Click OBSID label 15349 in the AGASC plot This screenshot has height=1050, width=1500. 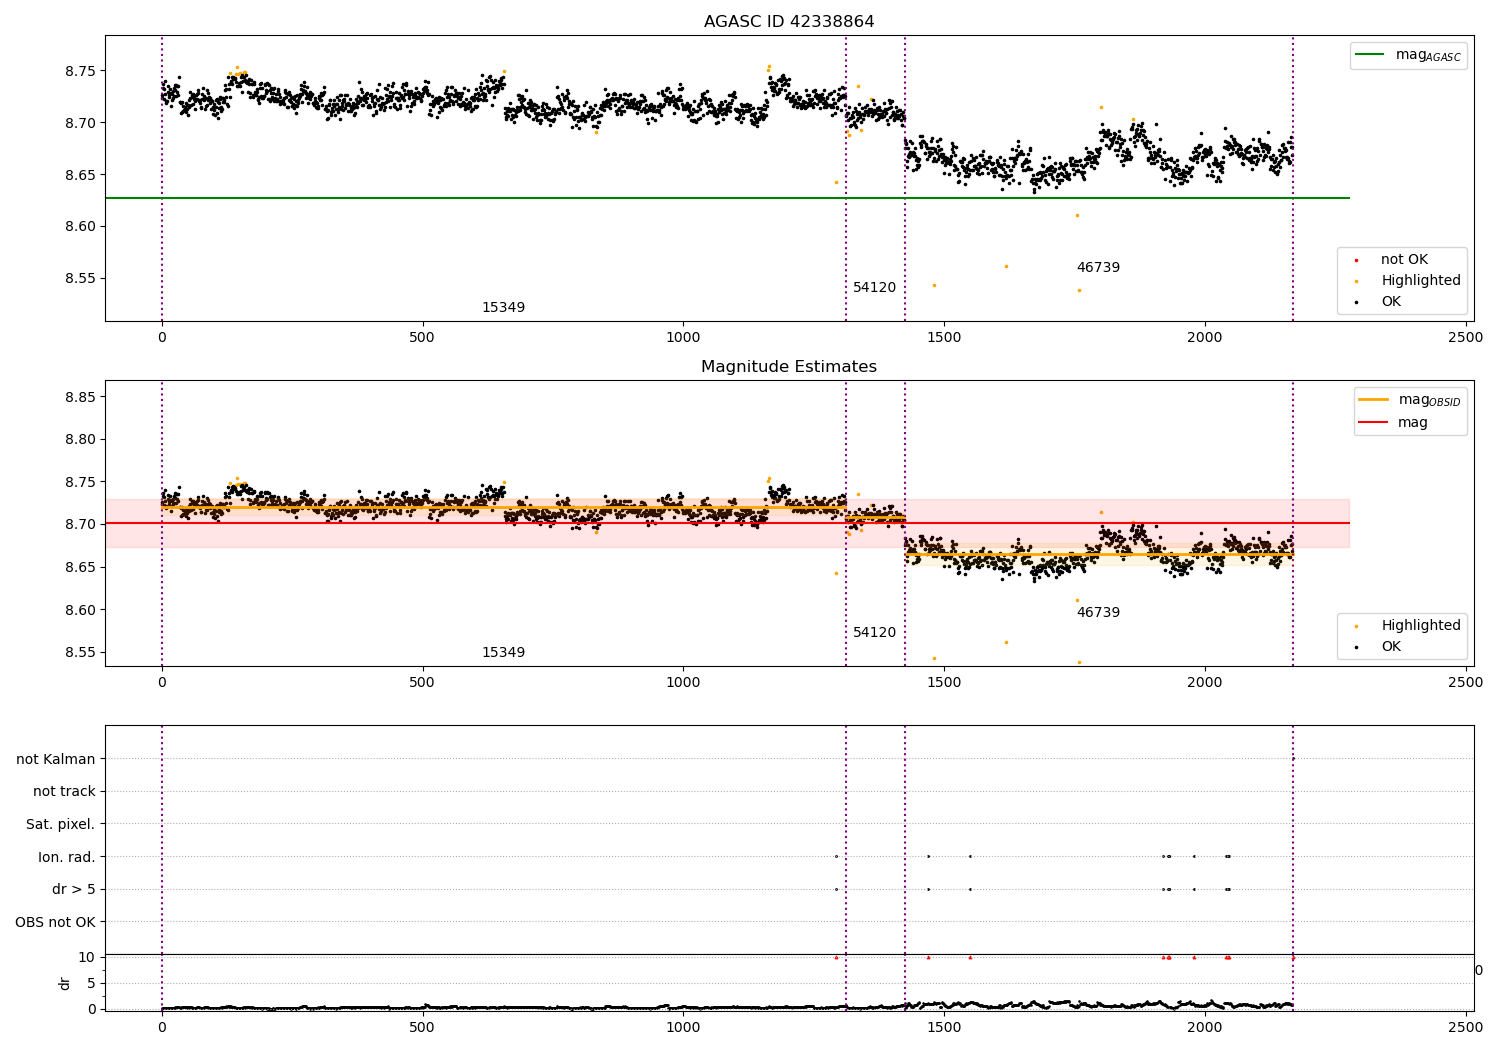[503, 308]
